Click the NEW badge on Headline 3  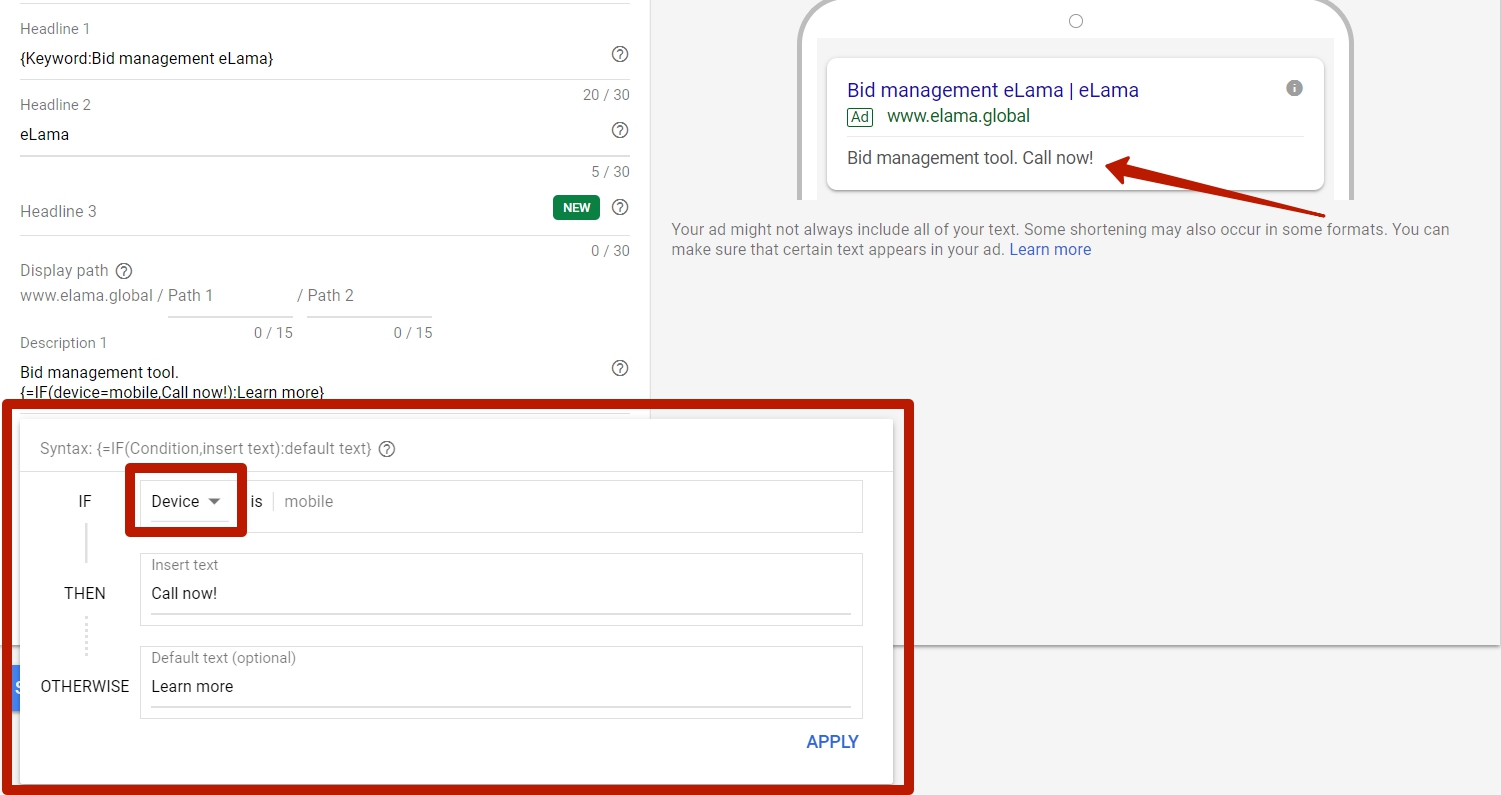click(577, 207)
